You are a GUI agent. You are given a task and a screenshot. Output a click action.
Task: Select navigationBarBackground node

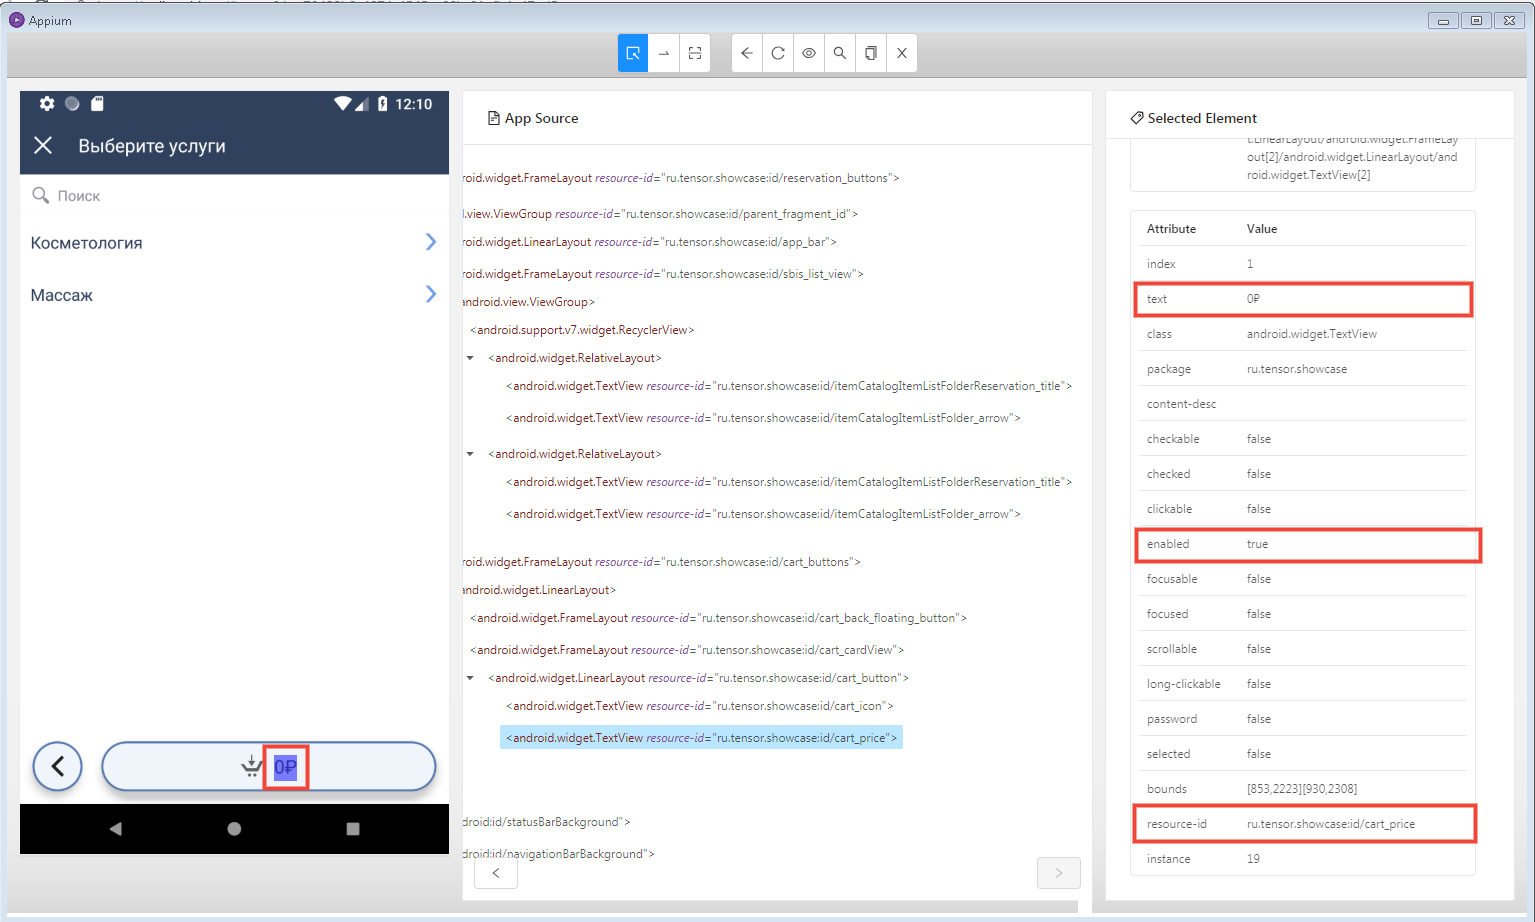tap(558, 854)
